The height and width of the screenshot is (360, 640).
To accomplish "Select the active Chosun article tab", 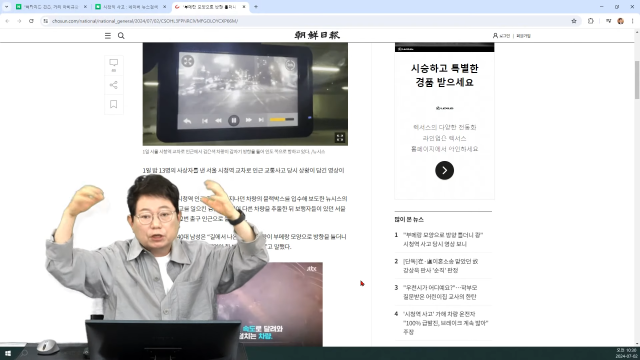I will [x=210, y=7].
